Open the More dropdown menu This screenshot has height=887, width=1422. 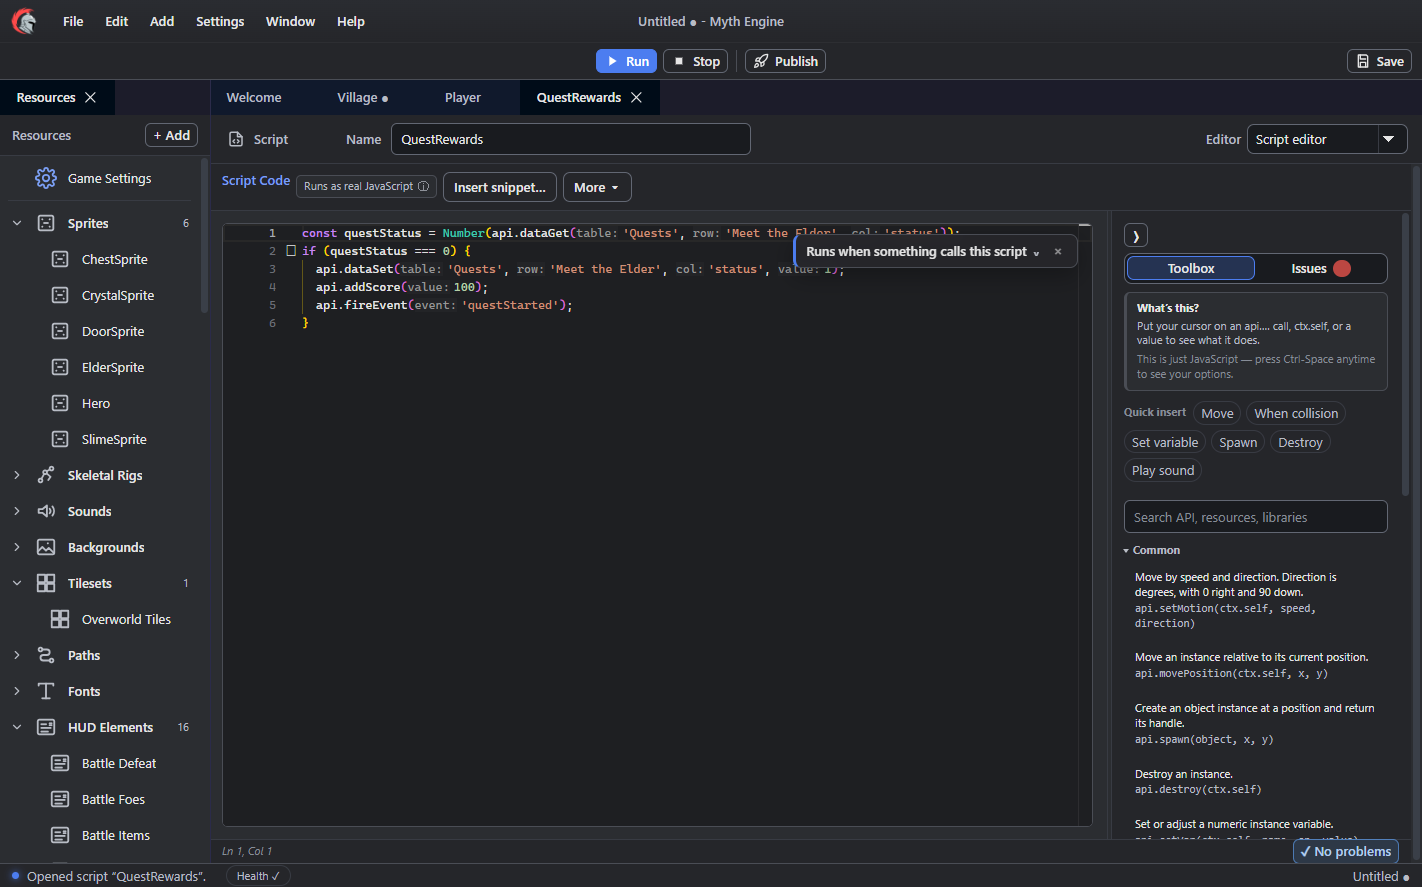597,187
